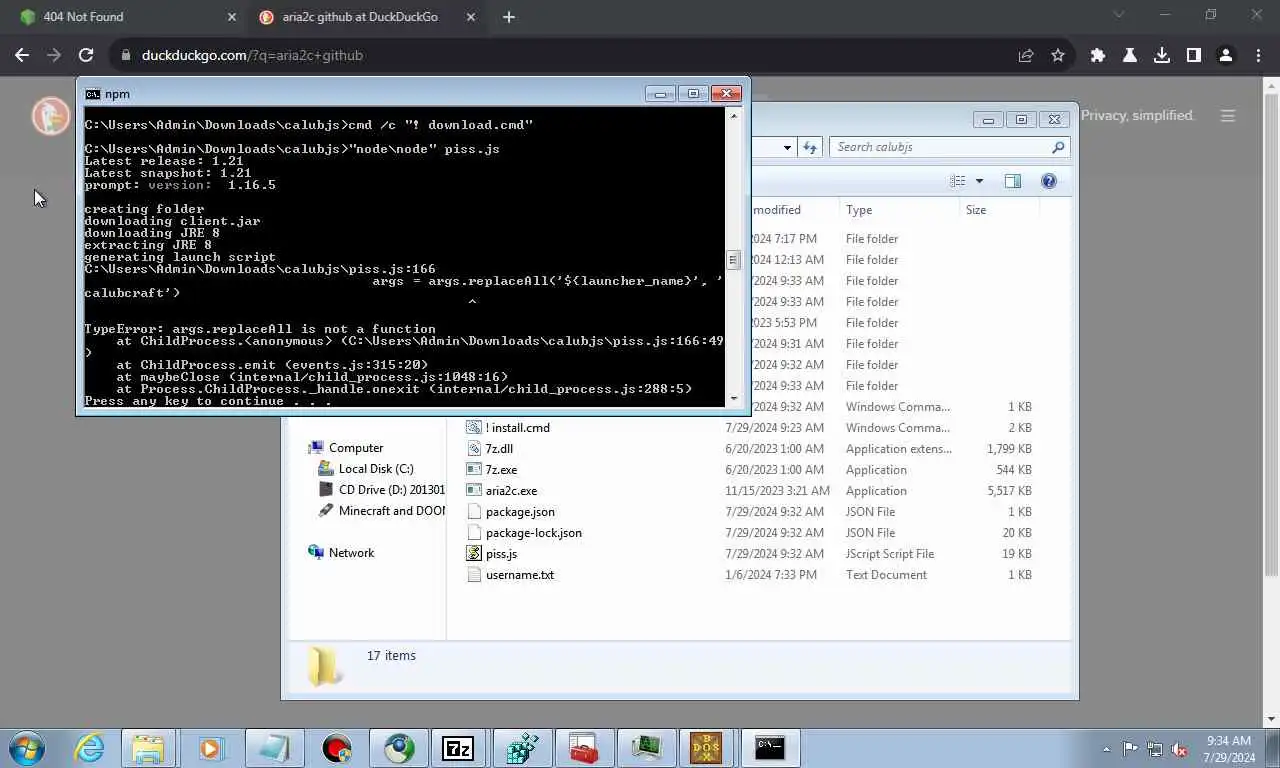The image size is (1280, 768).
Task: Select Minecraft and DOOM drive in tree
Action: 390,511
